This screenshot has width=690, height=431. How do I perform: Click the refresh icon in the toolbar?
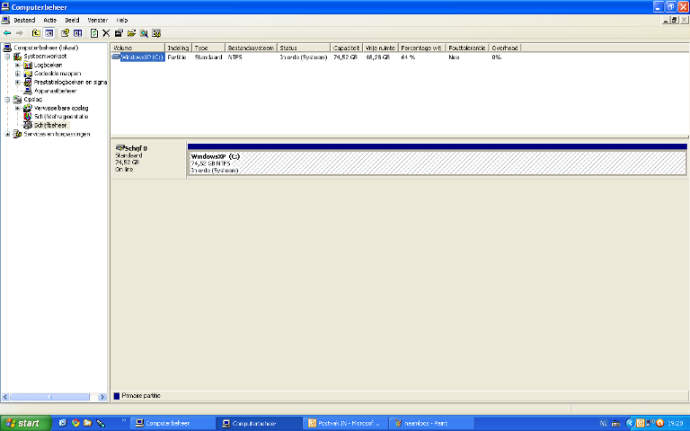(94, 33)
